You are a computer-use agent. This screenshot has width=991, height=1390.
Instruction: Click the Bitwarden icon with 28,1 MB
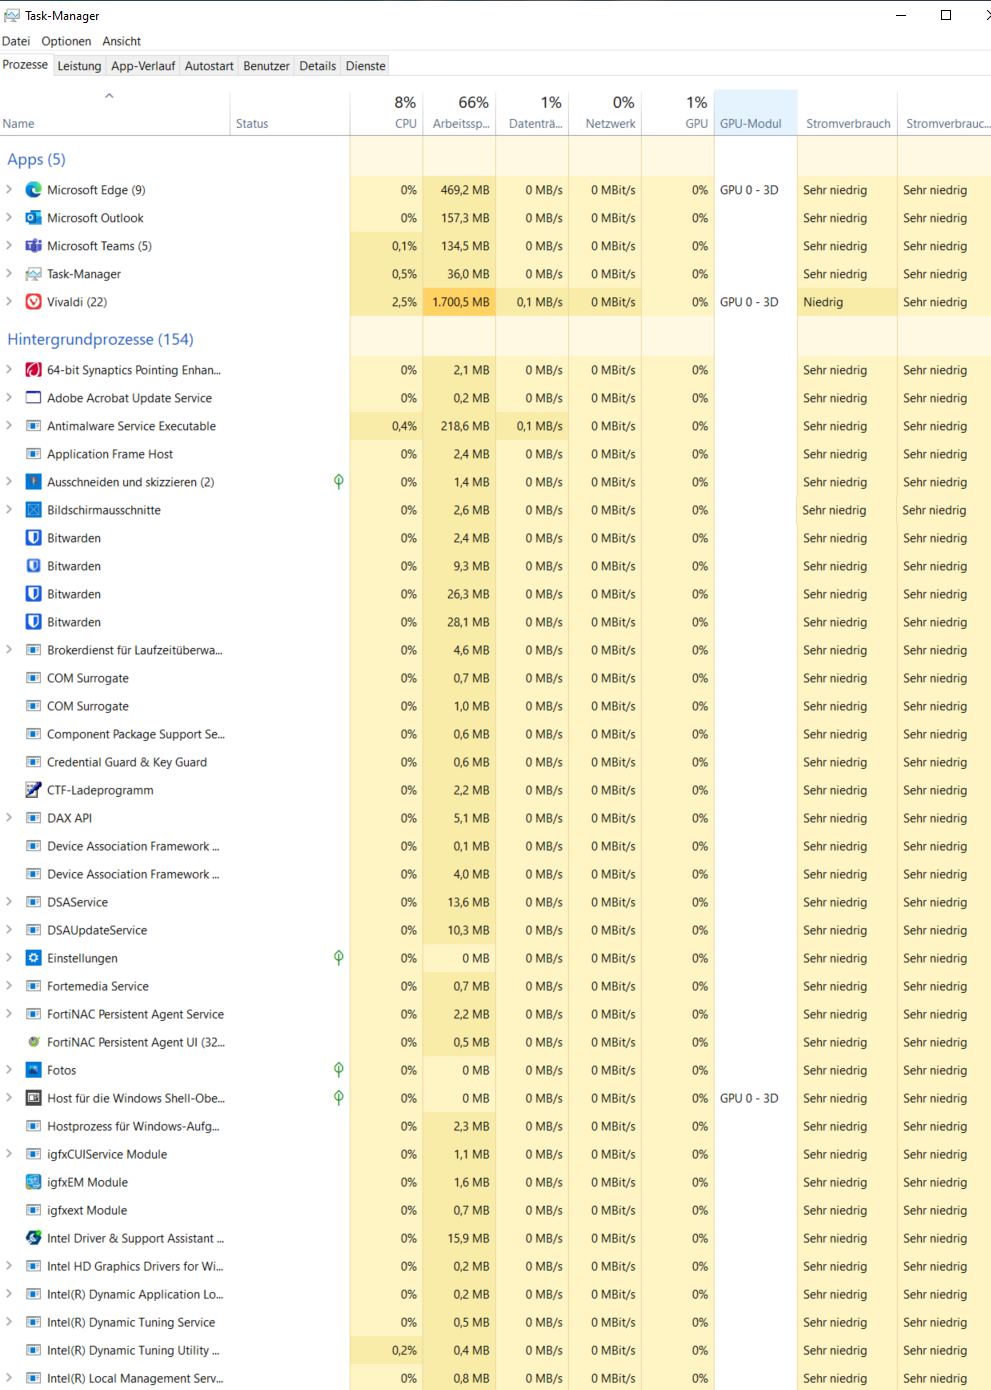(33, 622)
